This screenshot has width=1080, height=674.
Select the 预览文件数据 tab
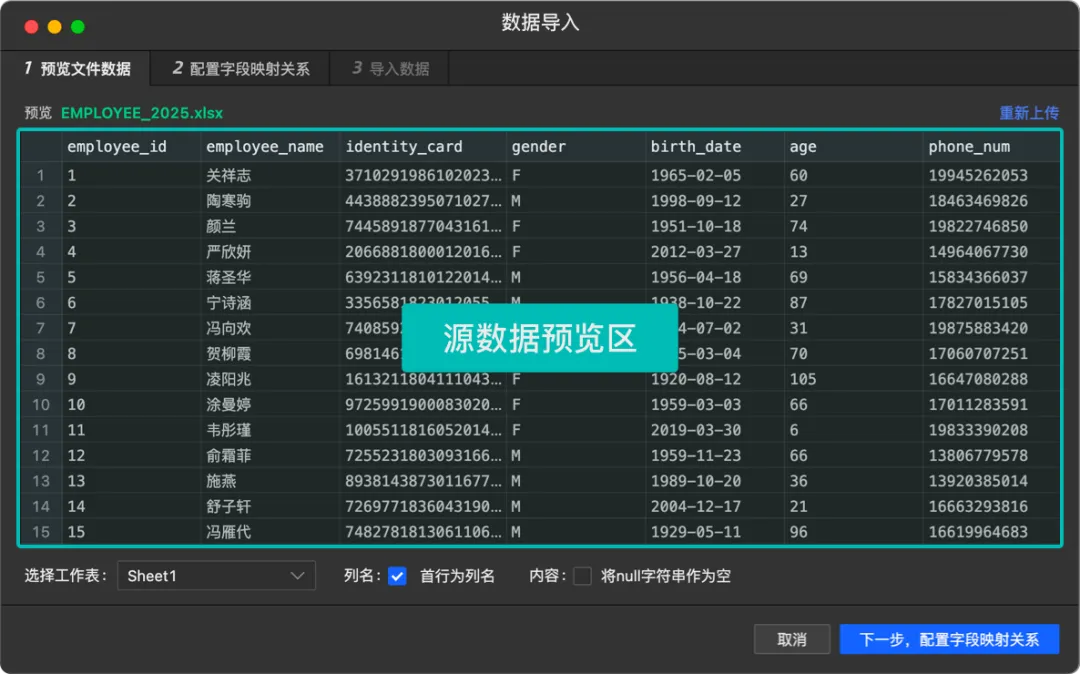tap(79, 68)
